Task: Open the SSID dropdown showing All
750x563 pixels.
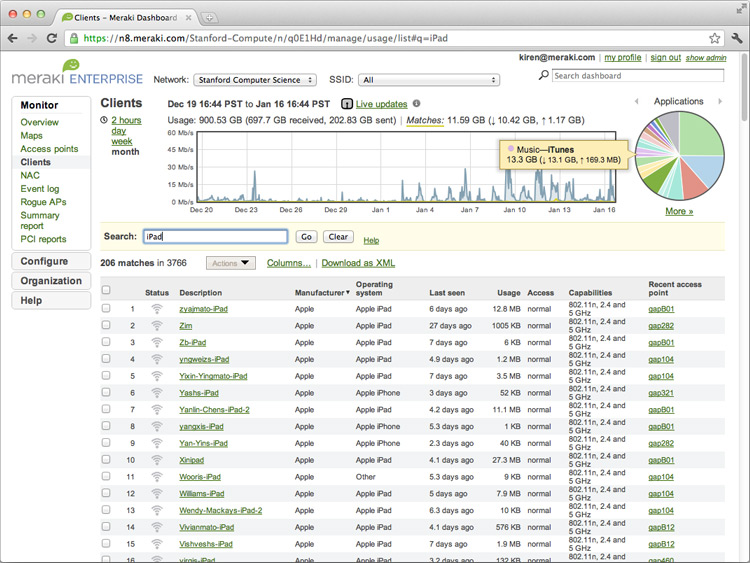Action: (429, 80)
